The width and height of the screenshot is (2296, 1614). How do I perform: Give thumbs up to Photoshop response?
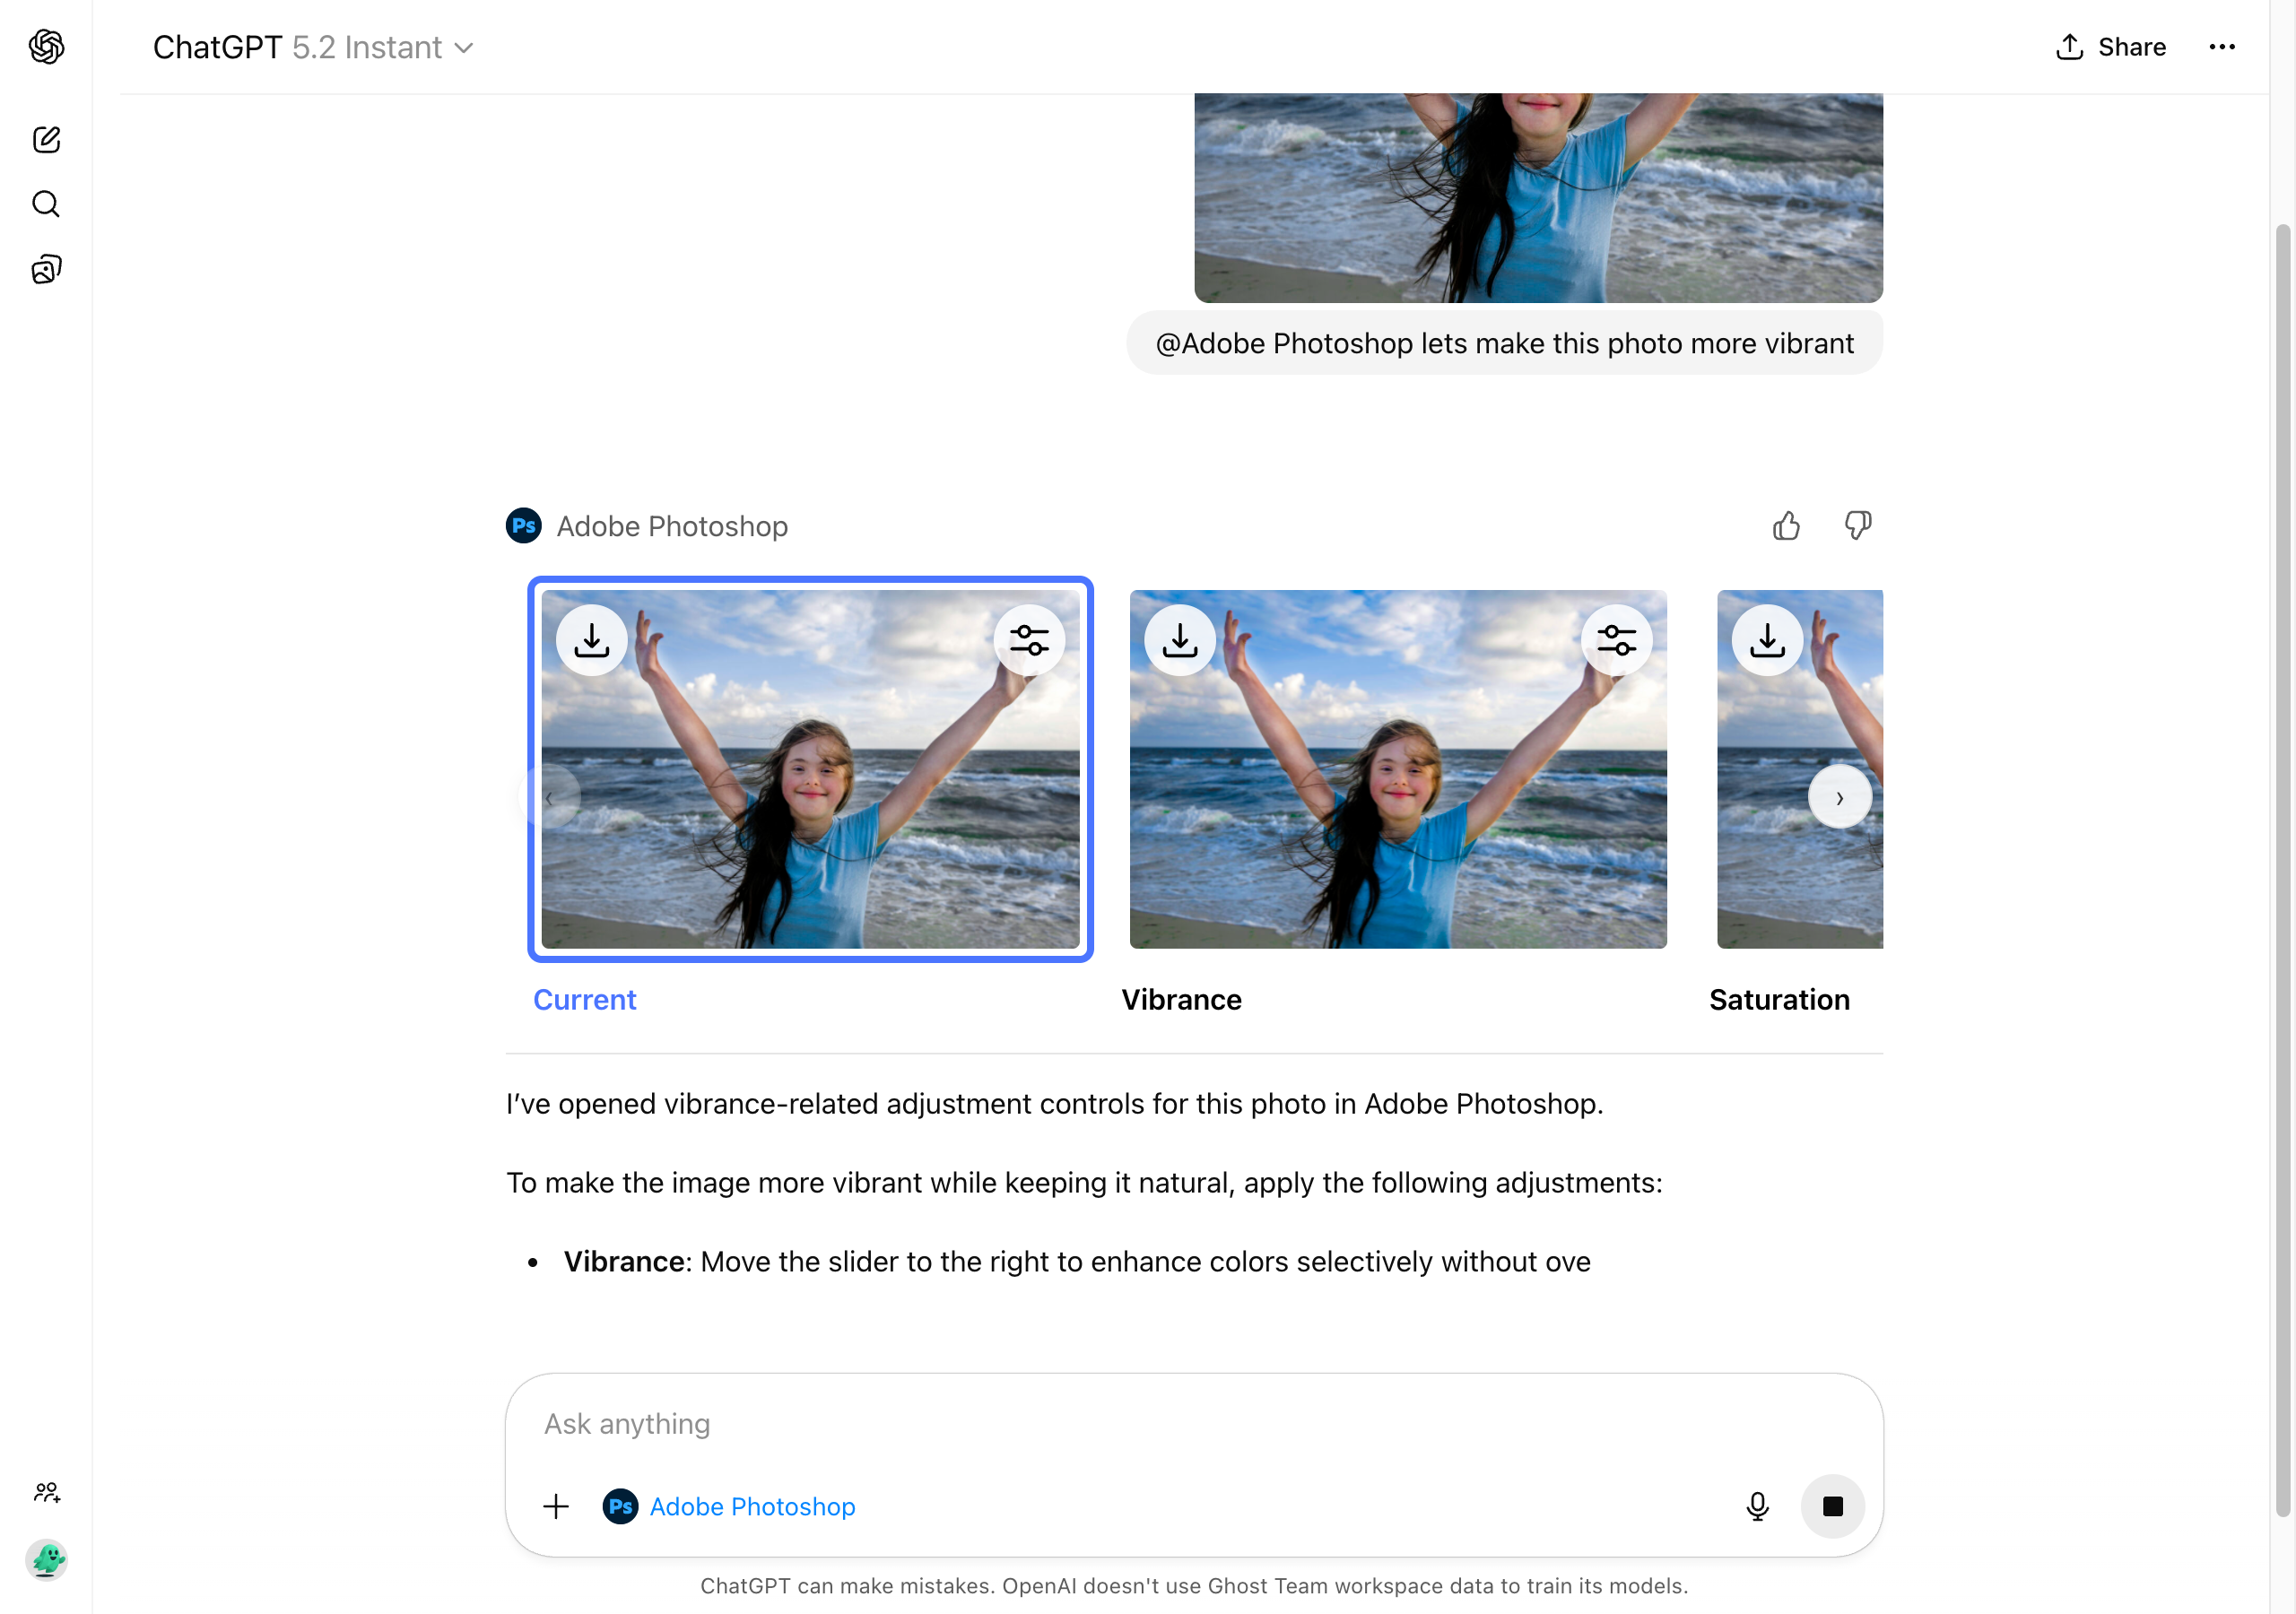pyautogui.click(x=1786, y=526)
